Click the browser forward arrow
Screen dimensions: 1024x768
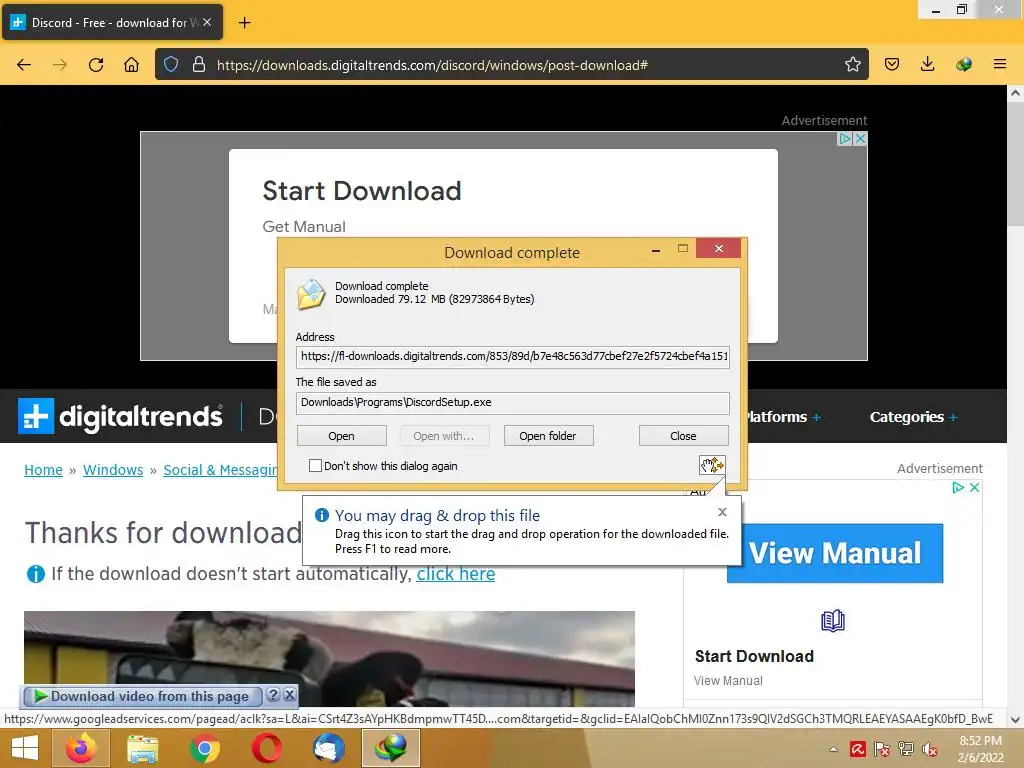pyautogui.click(x=60, y=65)
